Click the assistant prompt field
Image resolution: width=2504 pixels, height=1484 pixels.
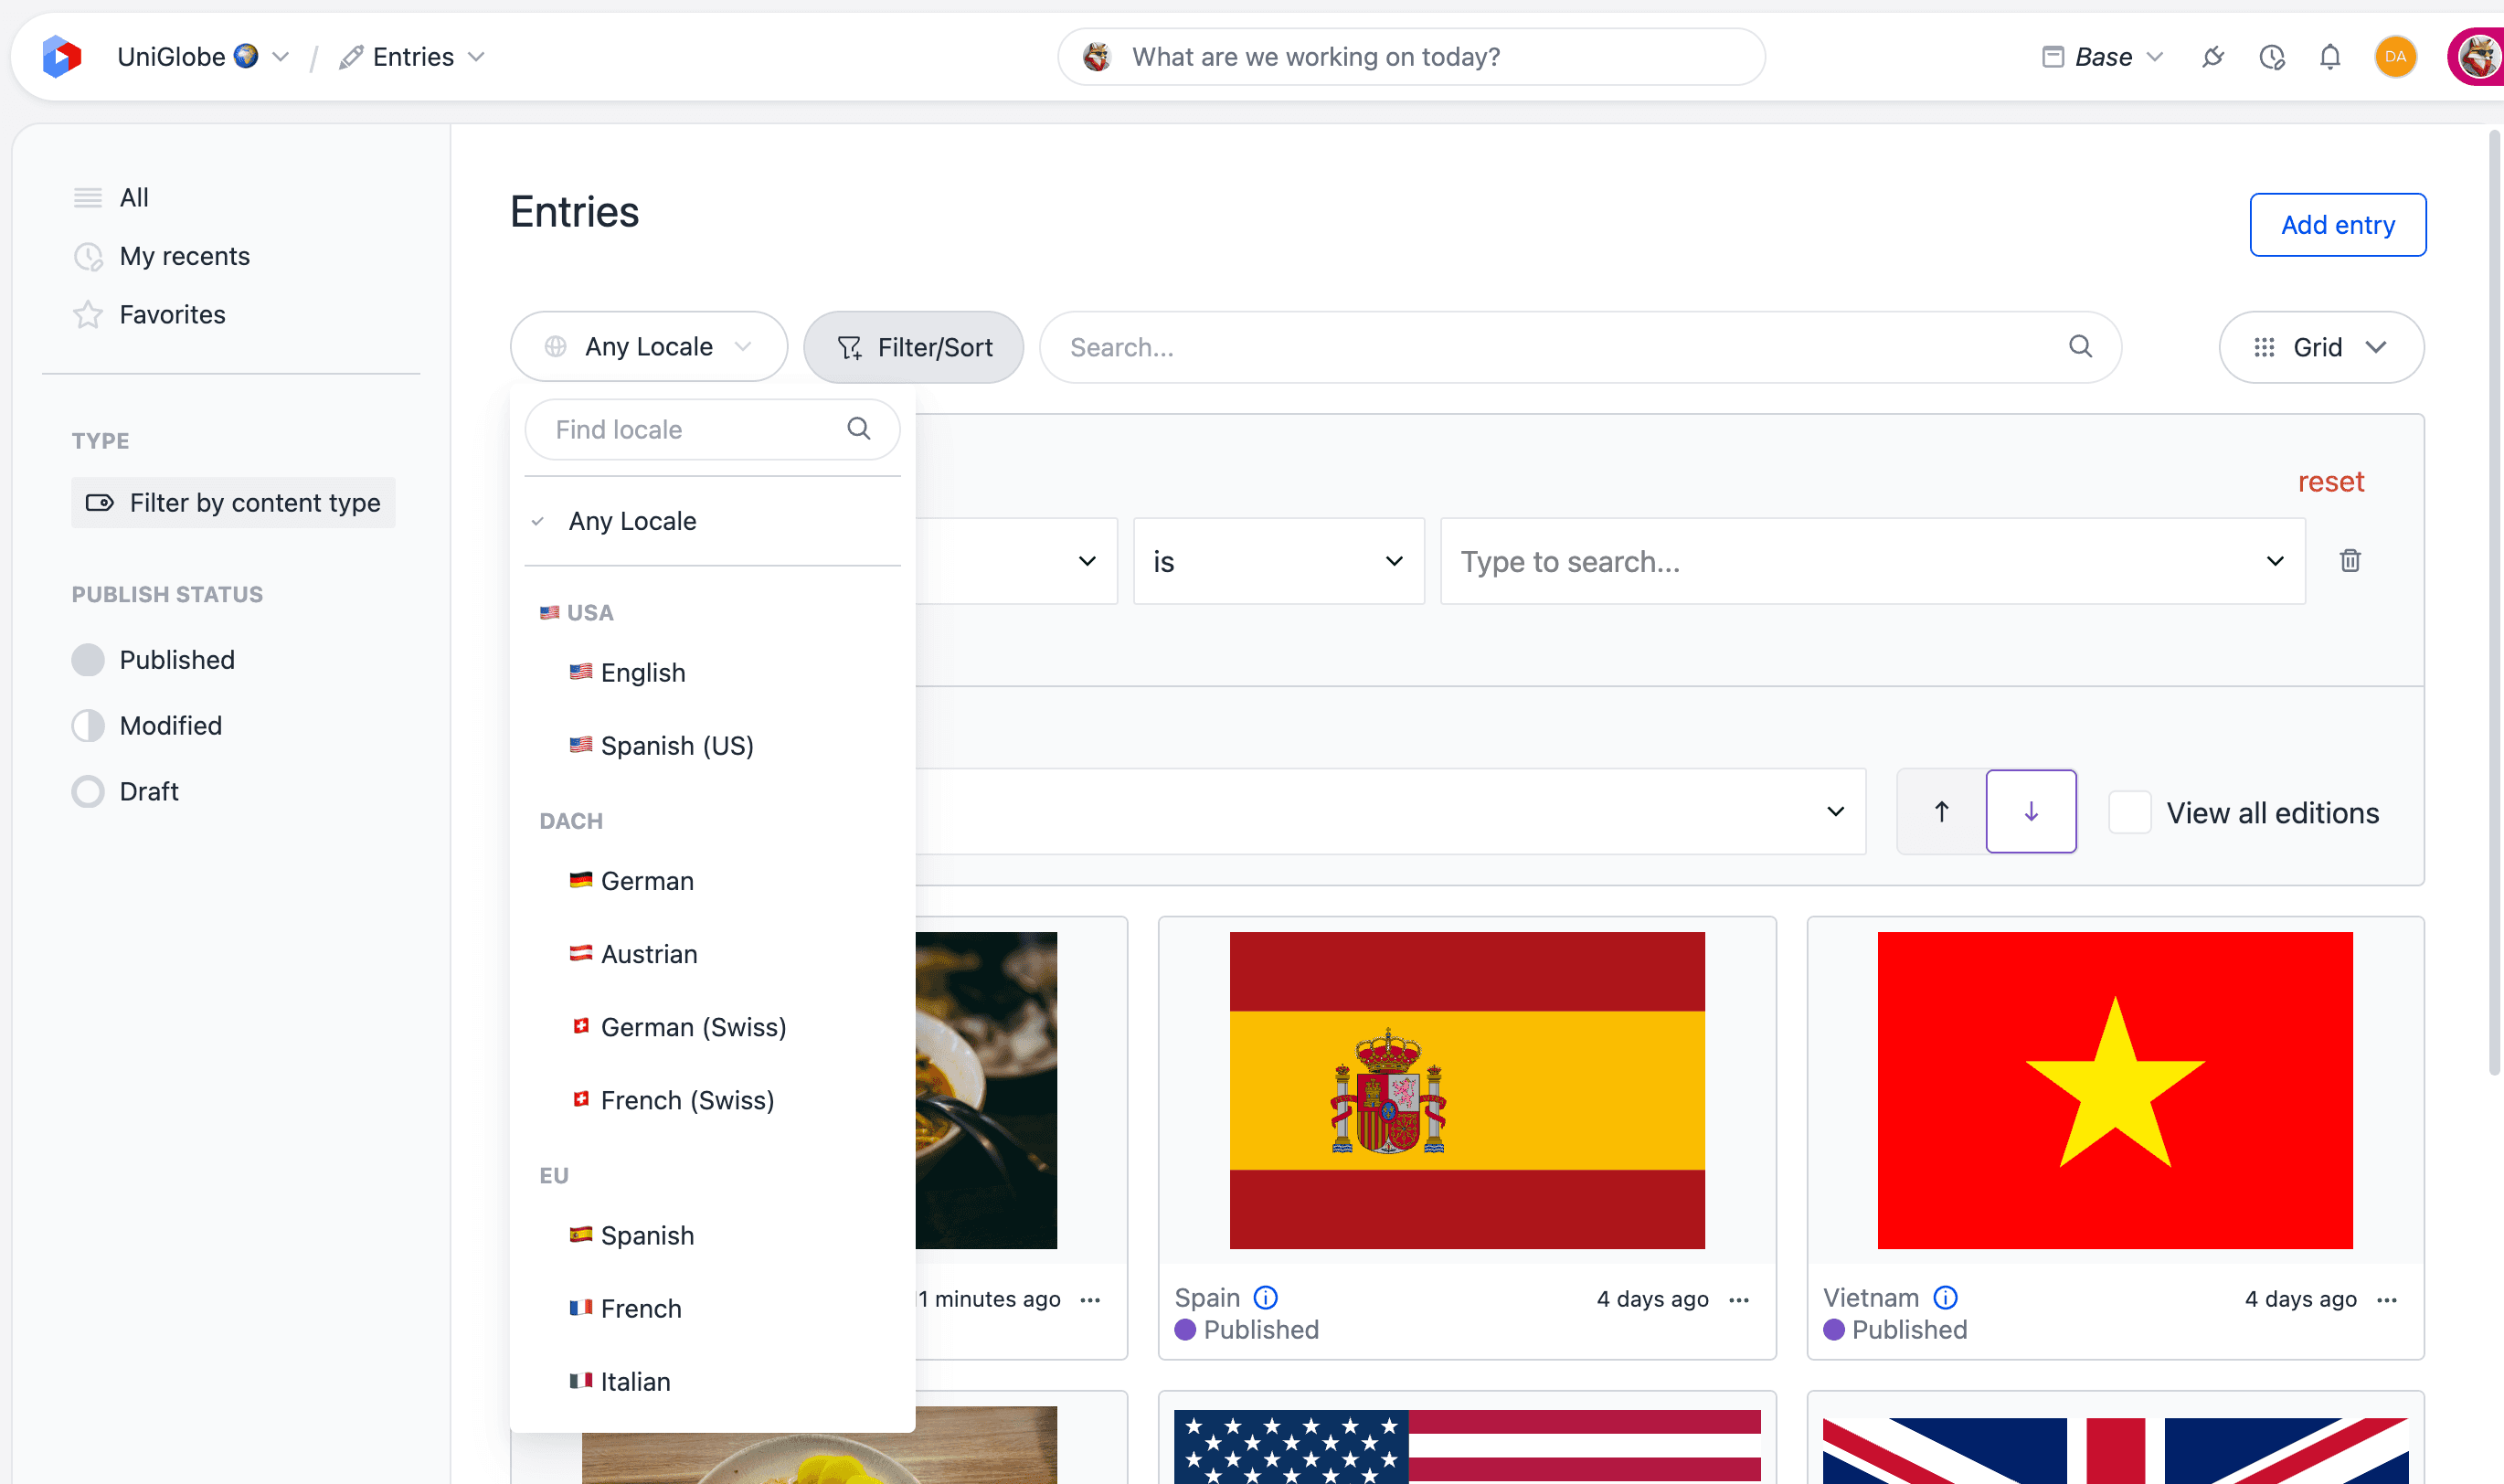coord(1411,57)
